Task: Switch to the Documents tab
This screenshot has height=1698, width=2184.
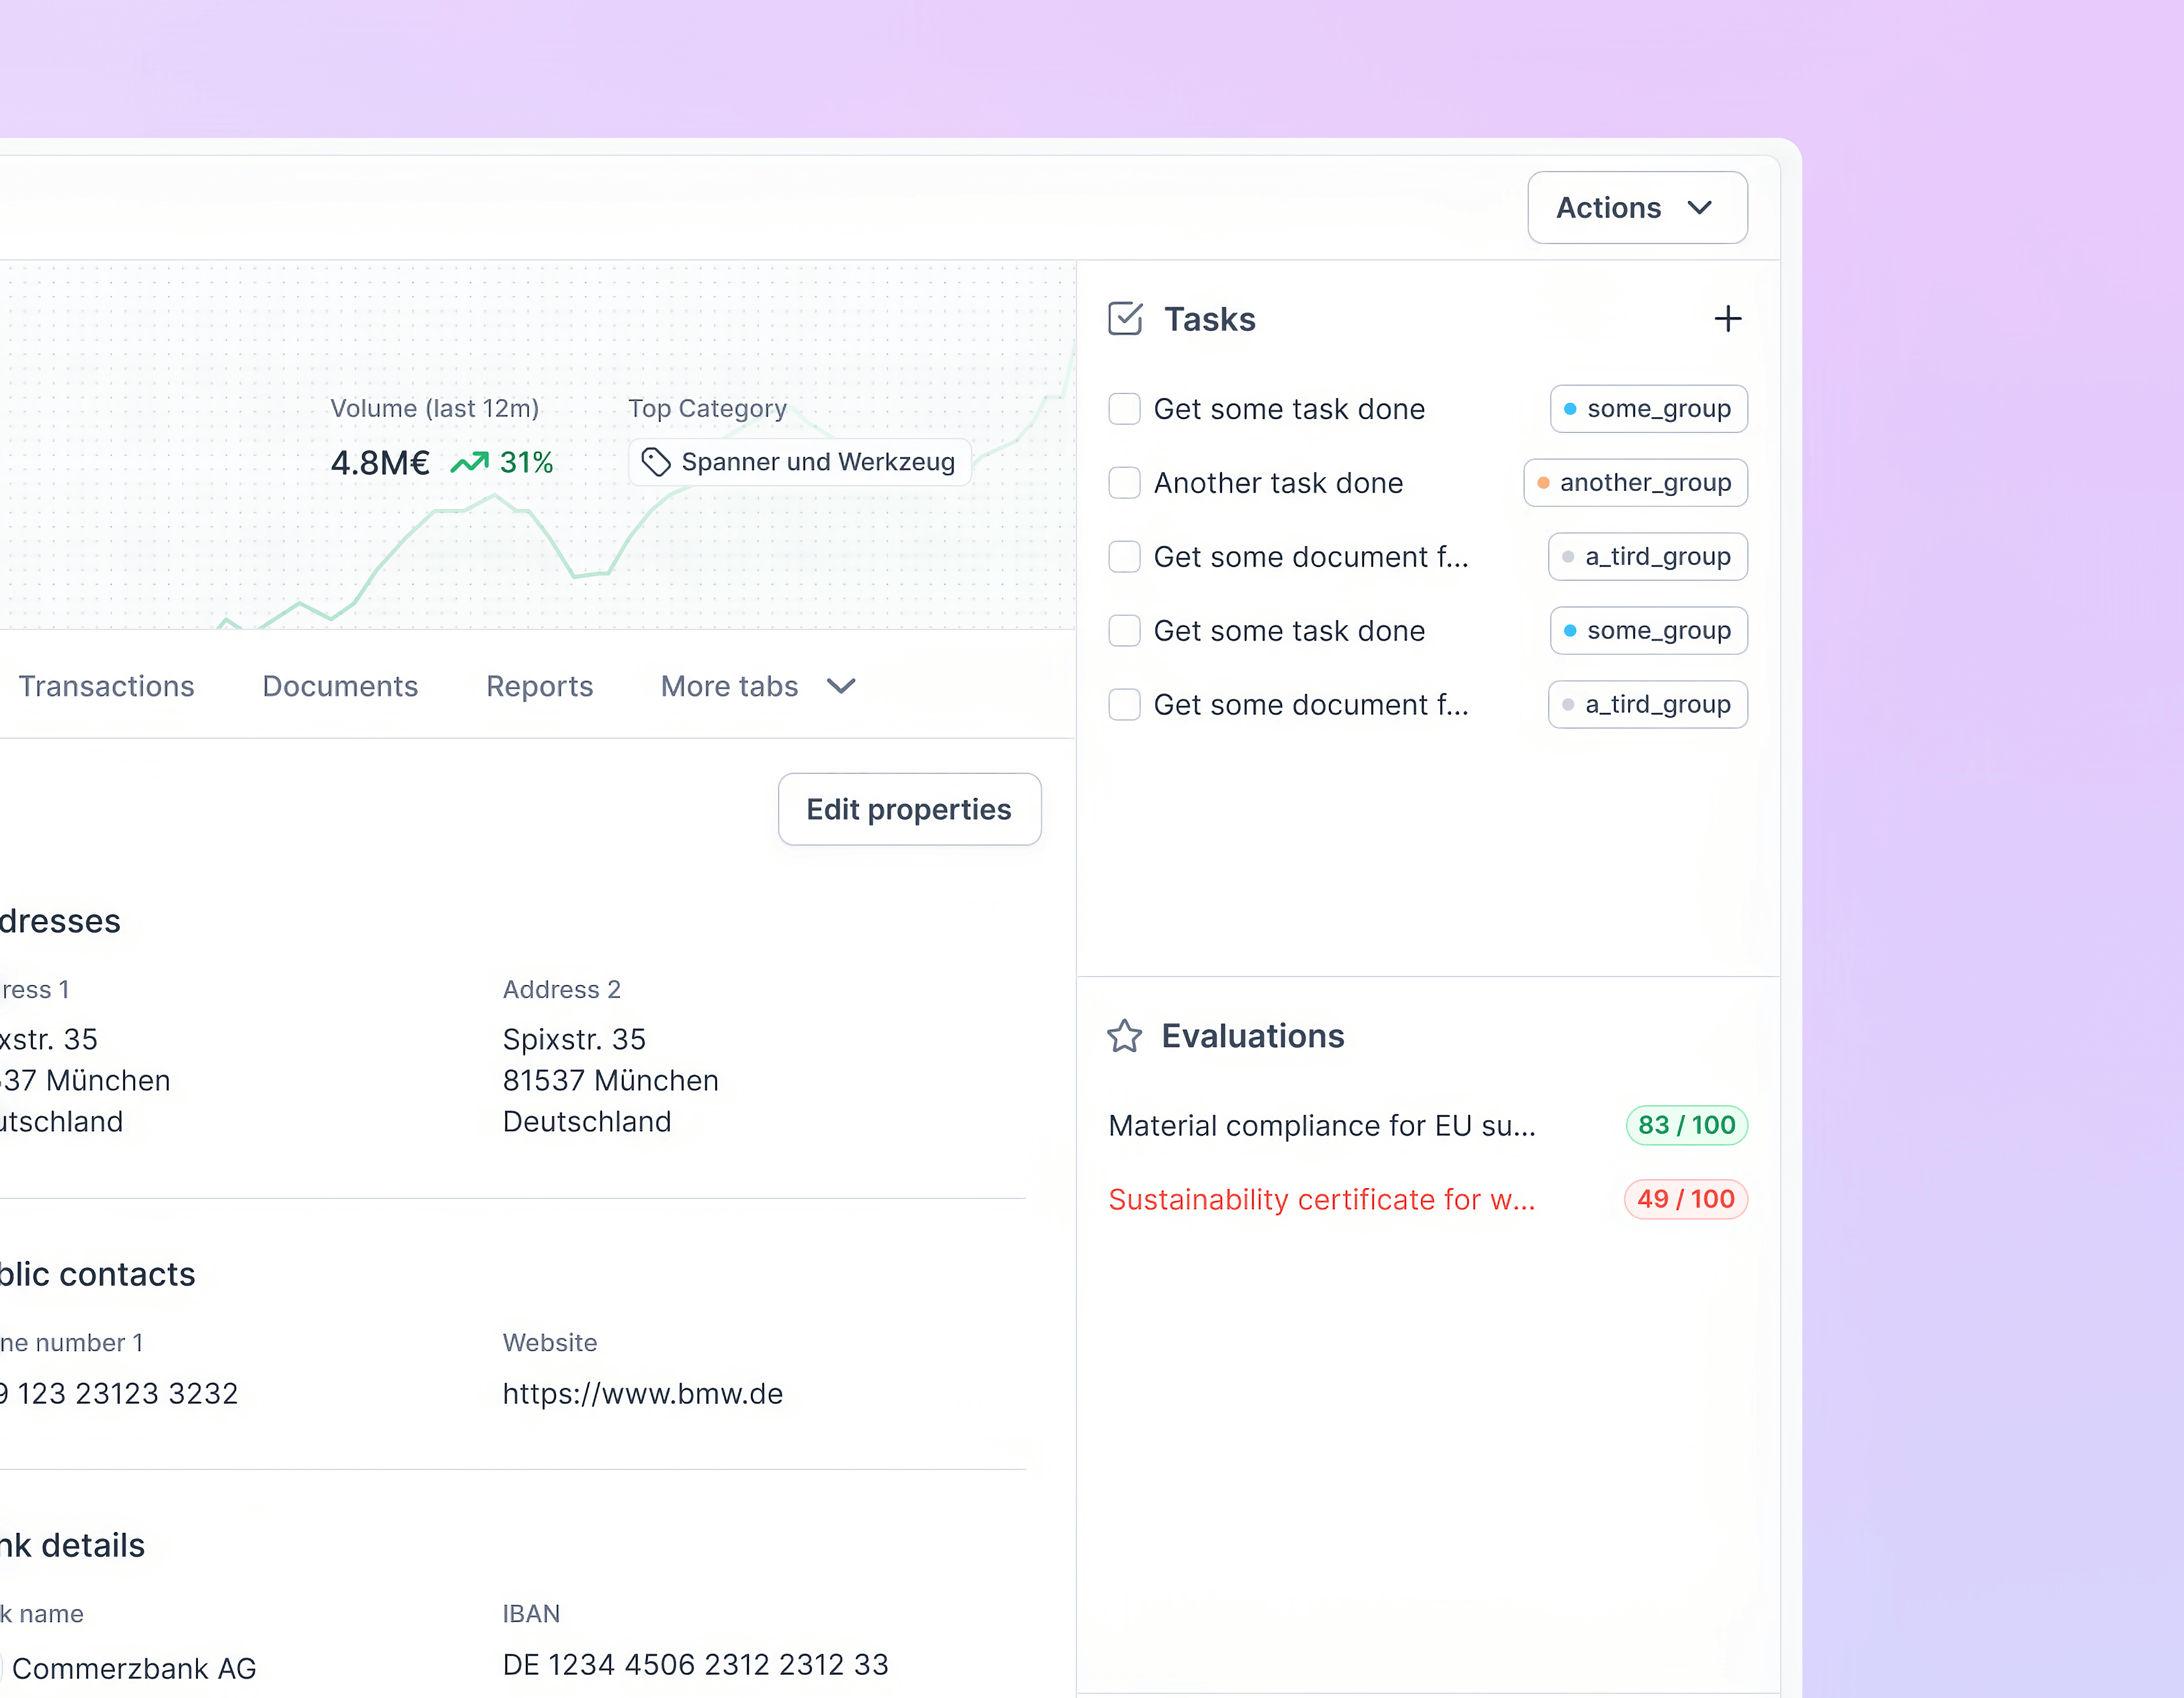Action: click(340, 686)
